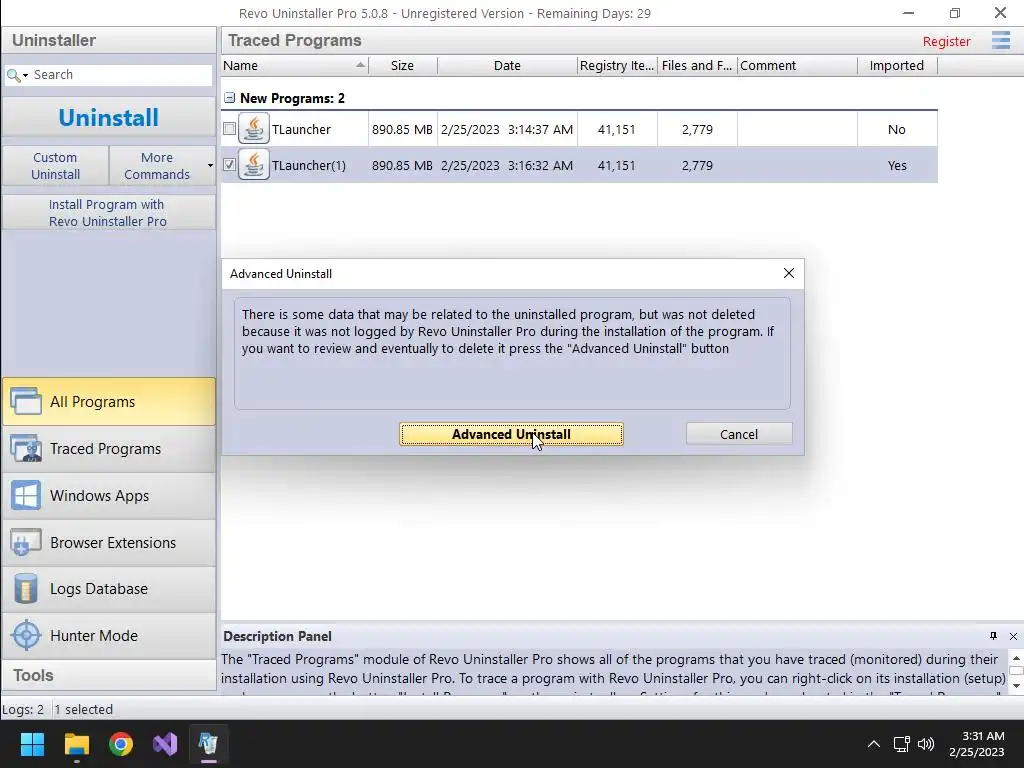The width and height of the screenshot is (1024, 768).
Task: Click the Size column header
Action: [402, 65]
